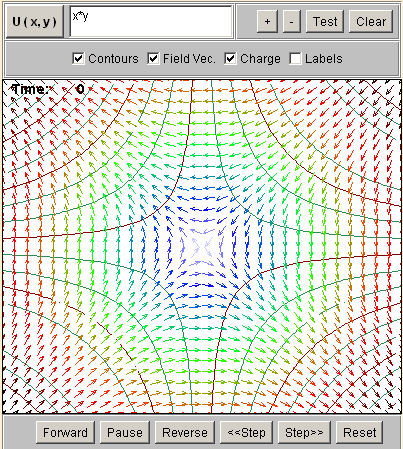Click into the potential function input field

(151, 22)
